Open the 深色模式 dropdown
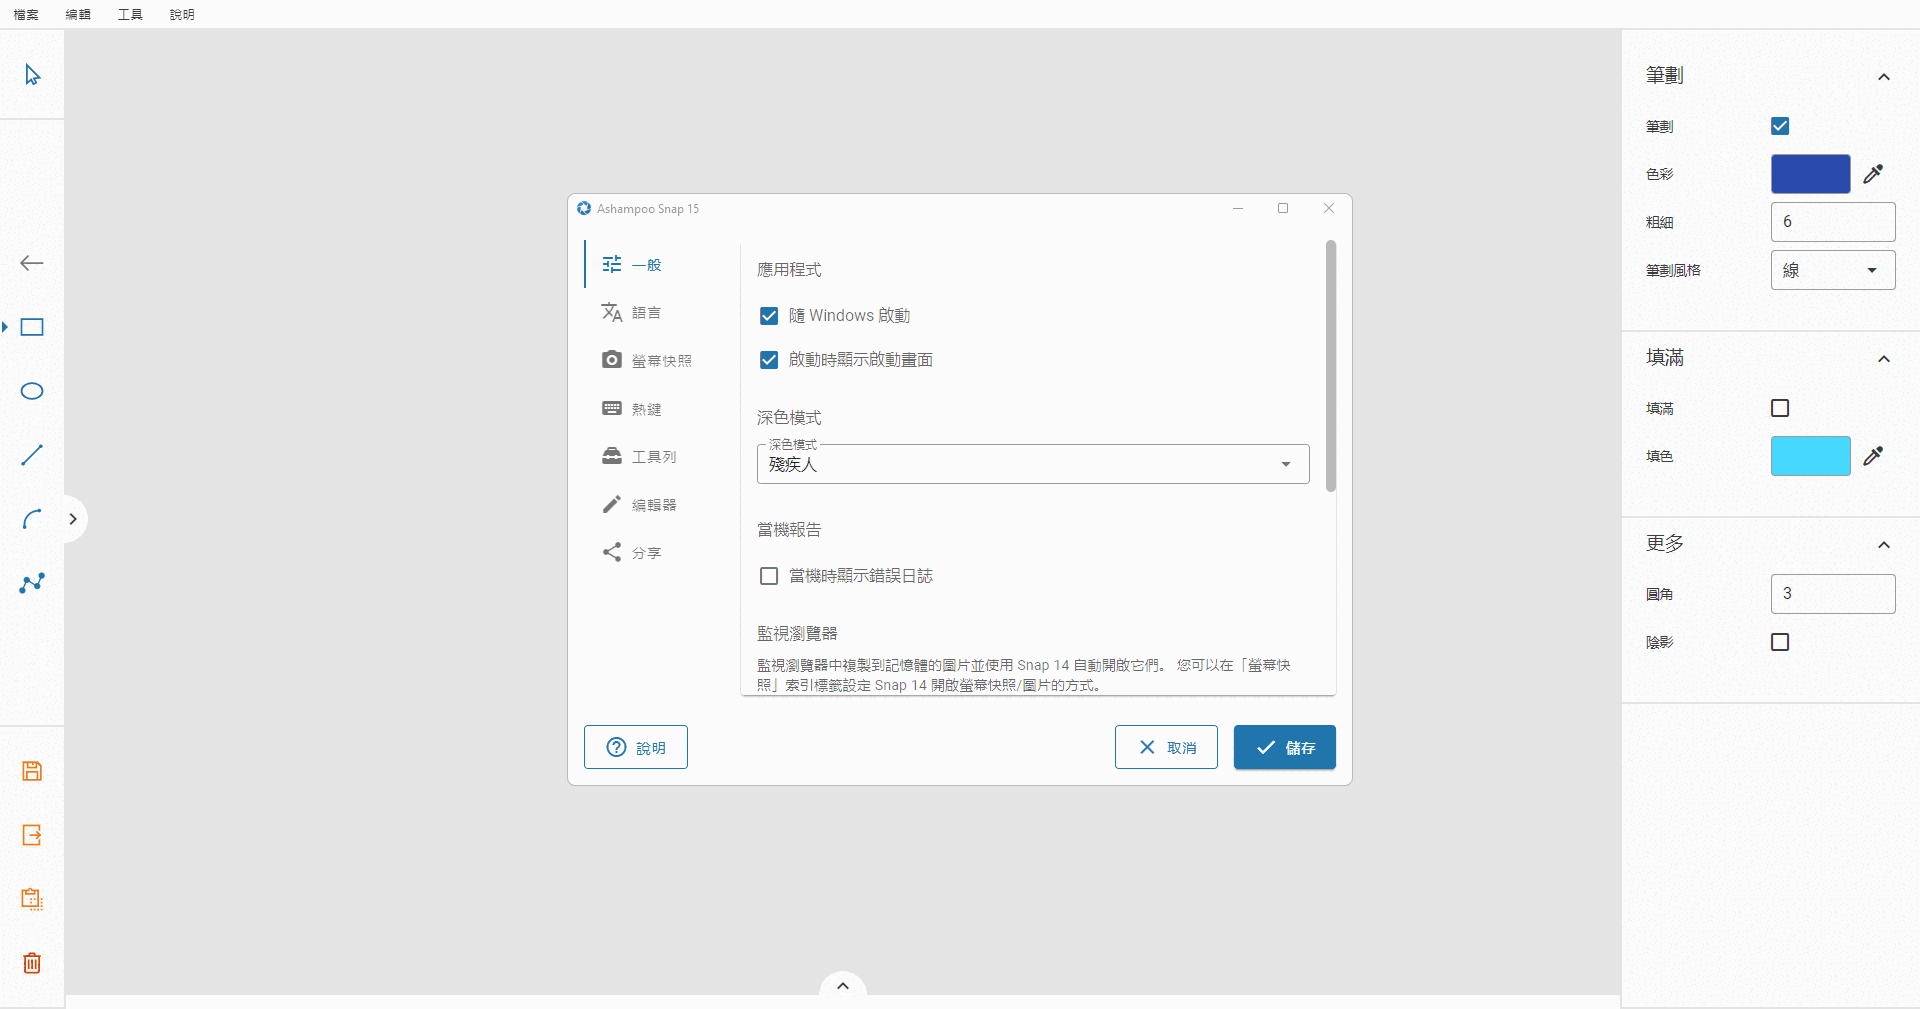Screen dimensions: 1920x1009 click(1032, 465)
